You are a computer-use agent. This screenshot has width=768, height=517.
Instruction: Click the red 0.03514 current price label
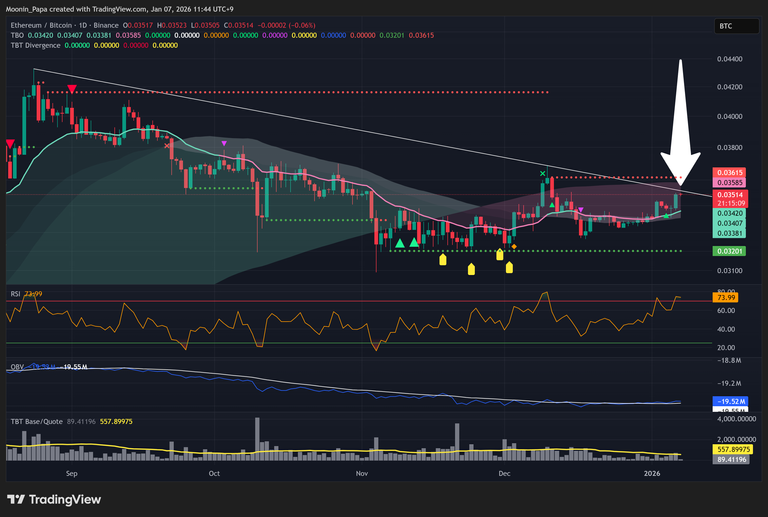click(x=727, y=193)
